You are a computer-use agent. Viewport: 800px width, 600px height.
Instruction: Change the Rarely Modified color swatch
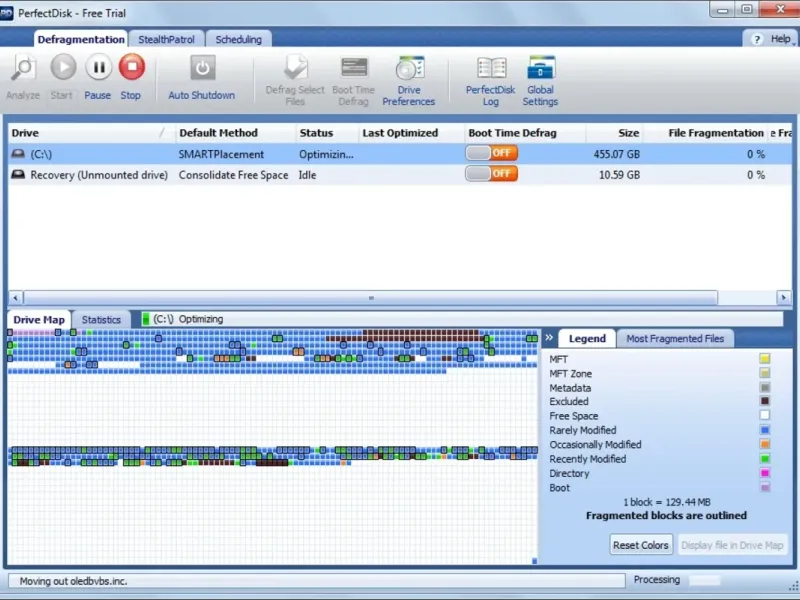[x=764, y=430]
